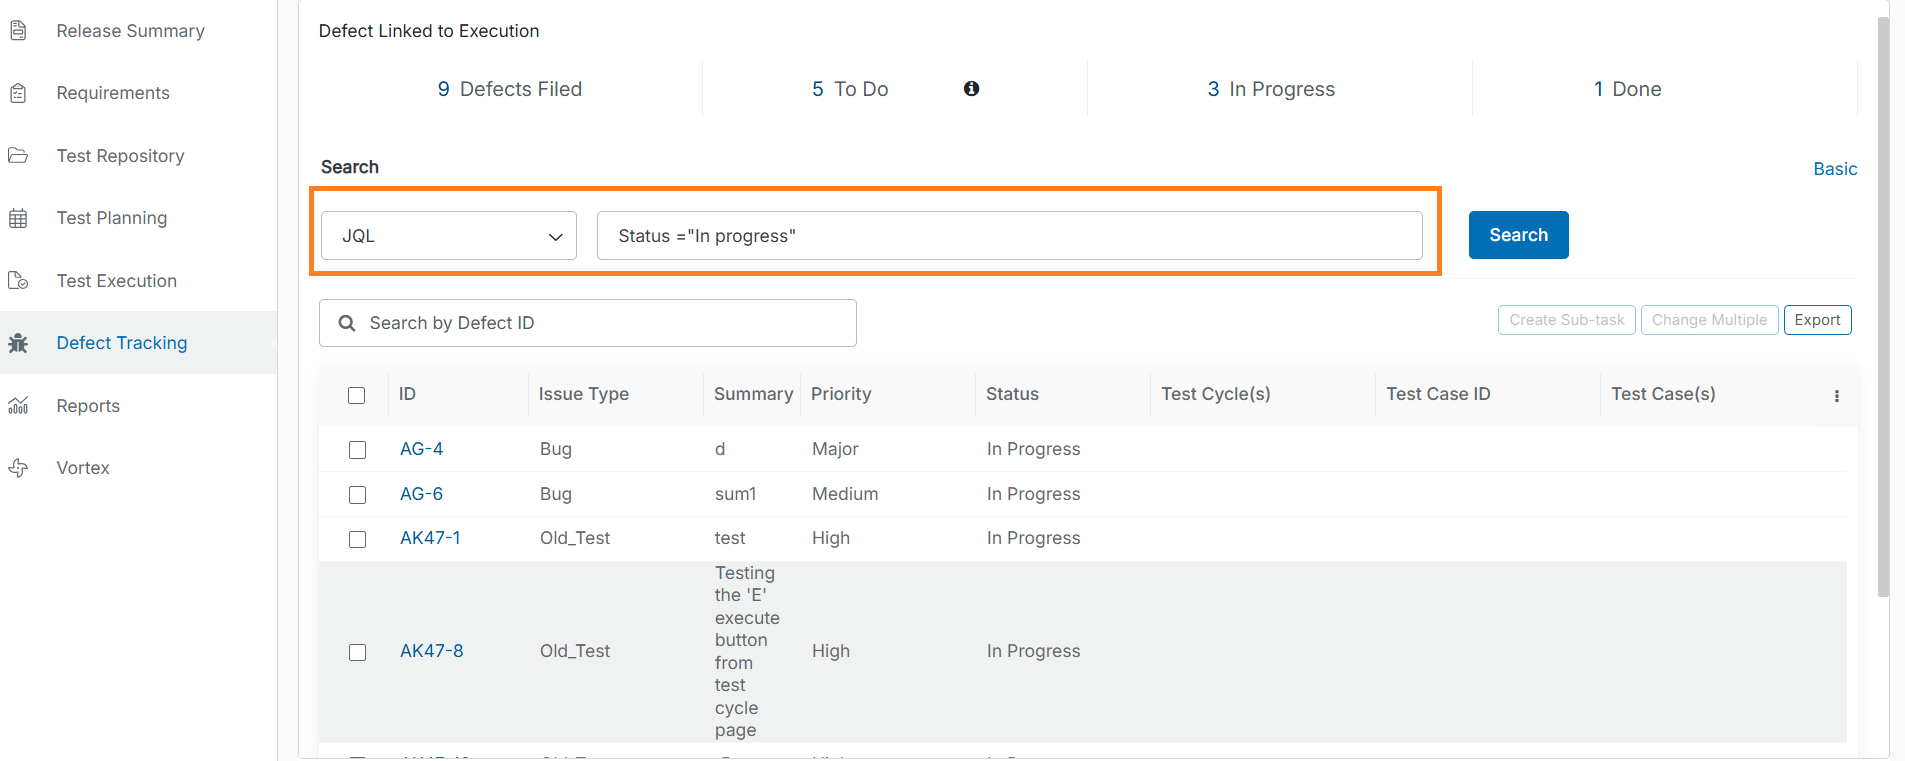Image resolution: width=1905 pixels, height=761 pixels.
Task: Open defect AK47-8 link
Action: pos(431,651)
